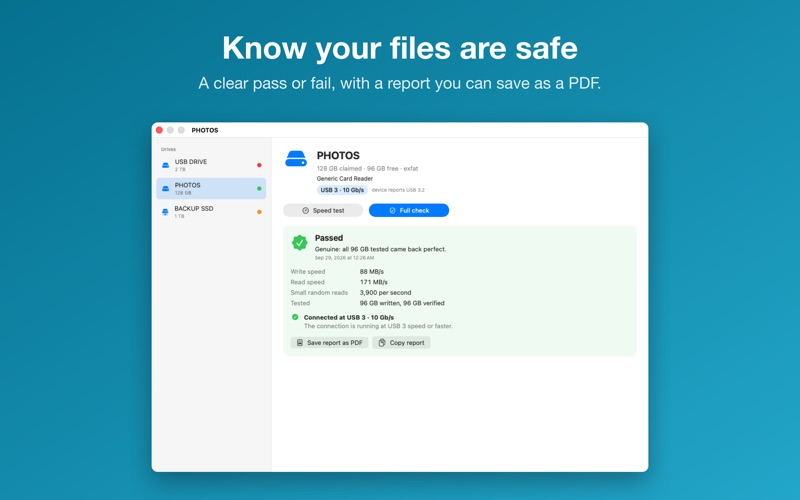Select USB DRIVE in the sidebar

pos(211,165)
